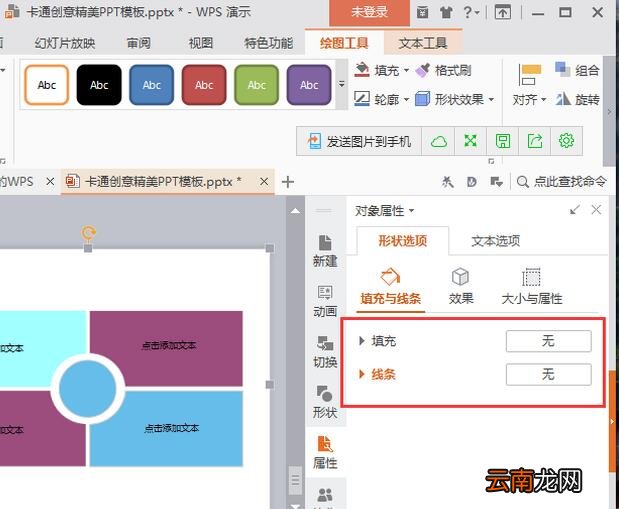The height and width of the screenshot is (509, 619).
Task: Open 动画 animation sidebar pane
Action: (325, 301)
